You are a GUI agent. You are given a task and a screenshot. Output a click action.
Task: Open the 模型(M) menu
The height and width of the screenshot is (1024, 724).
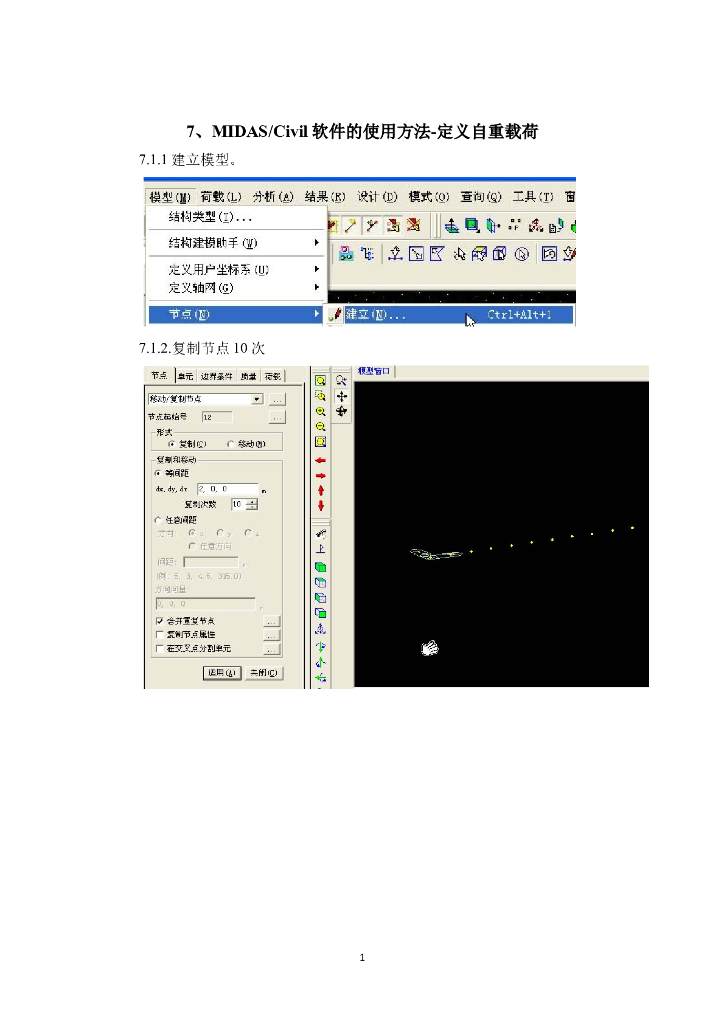click(x=170, y=197)
